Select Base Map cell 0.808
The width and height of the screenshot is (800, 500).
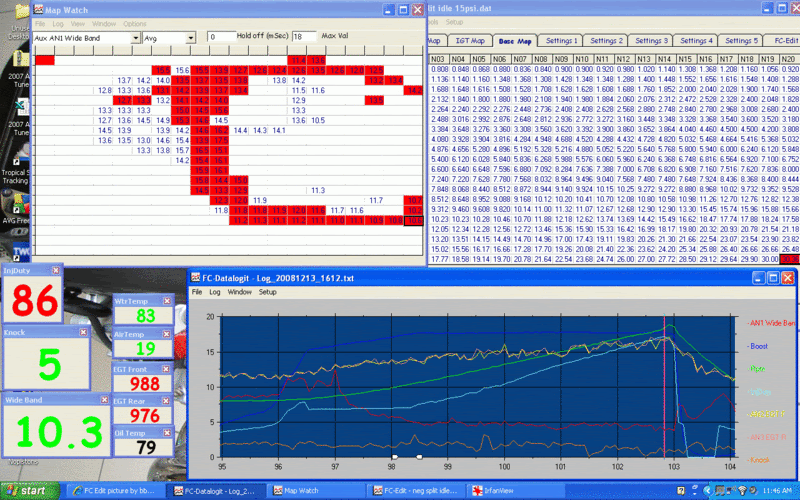pyautogui.click(x=439, y=69)
